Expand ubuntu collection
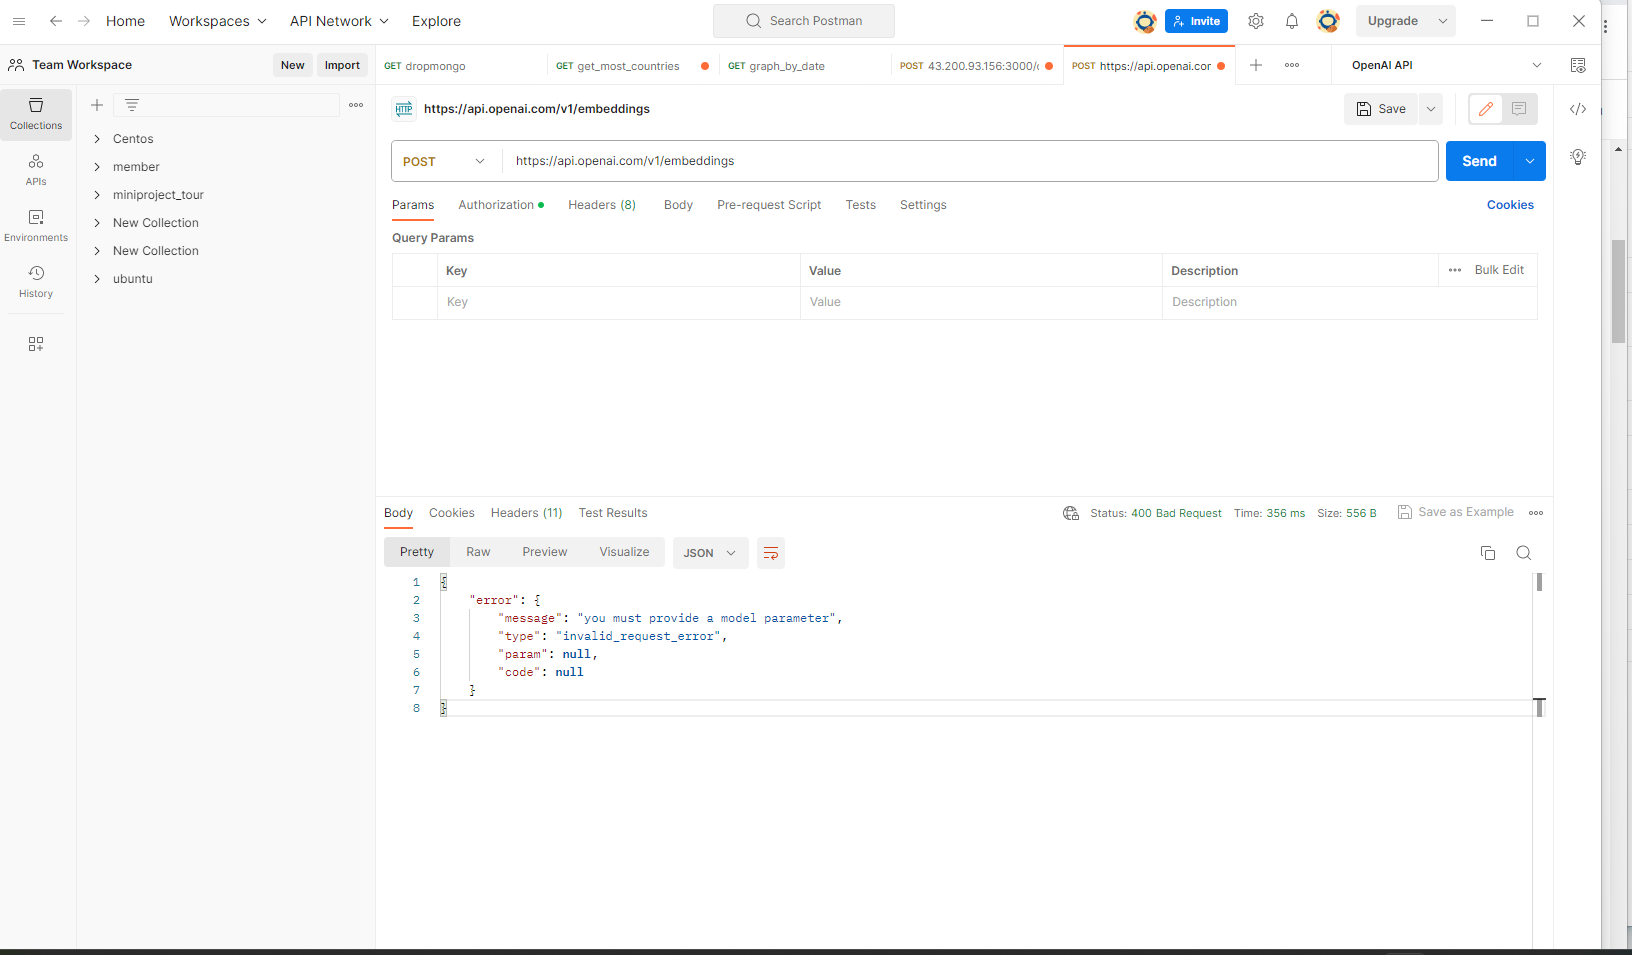This screenshot has height=955, width=1632. tap(97, 279)
